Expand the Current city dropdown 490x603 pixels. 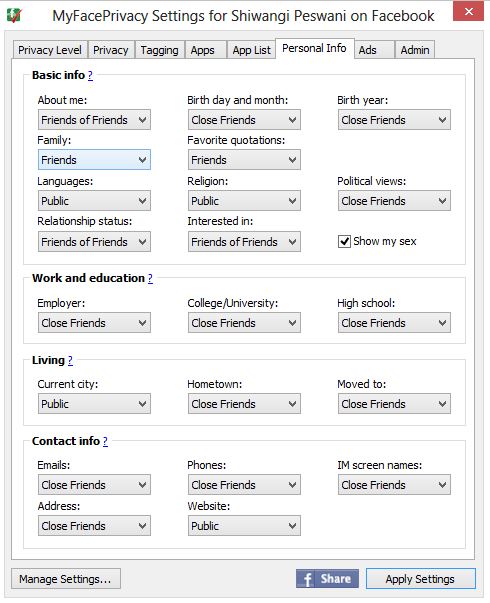tap(94, 404)
